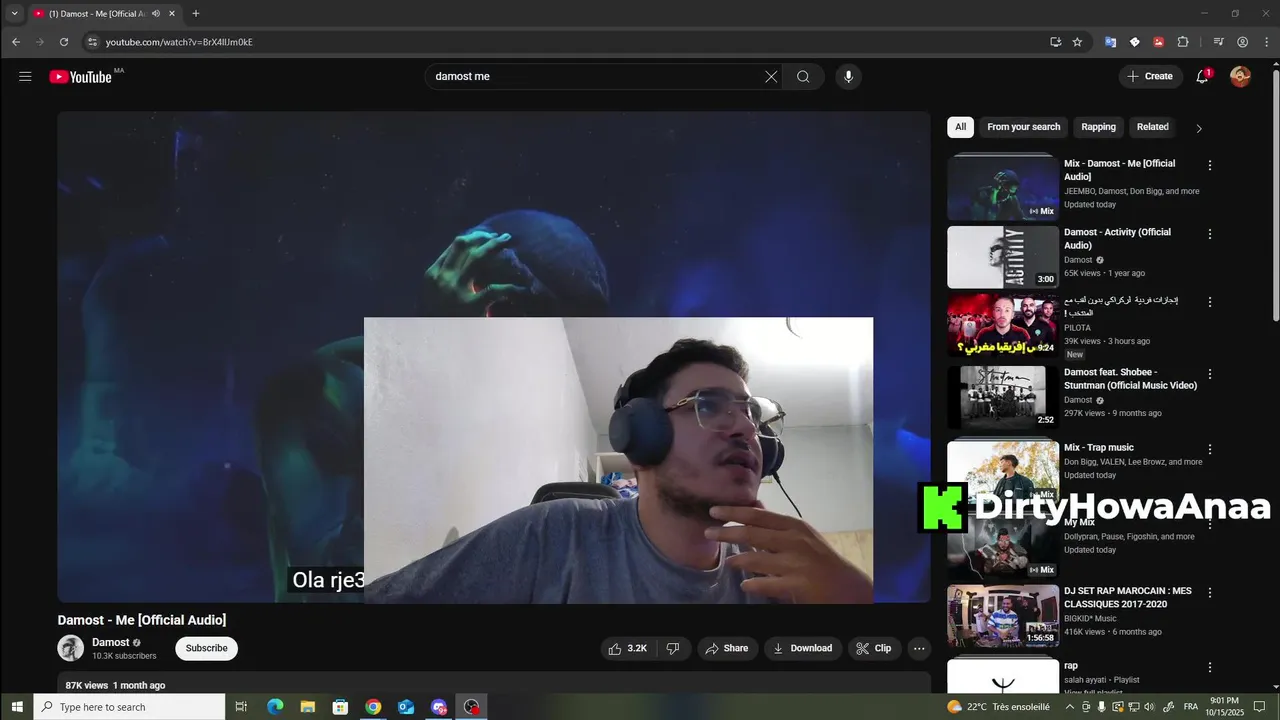Dislike the video
This screenshot has height=720, width=1280.
(x=673, y=648)
